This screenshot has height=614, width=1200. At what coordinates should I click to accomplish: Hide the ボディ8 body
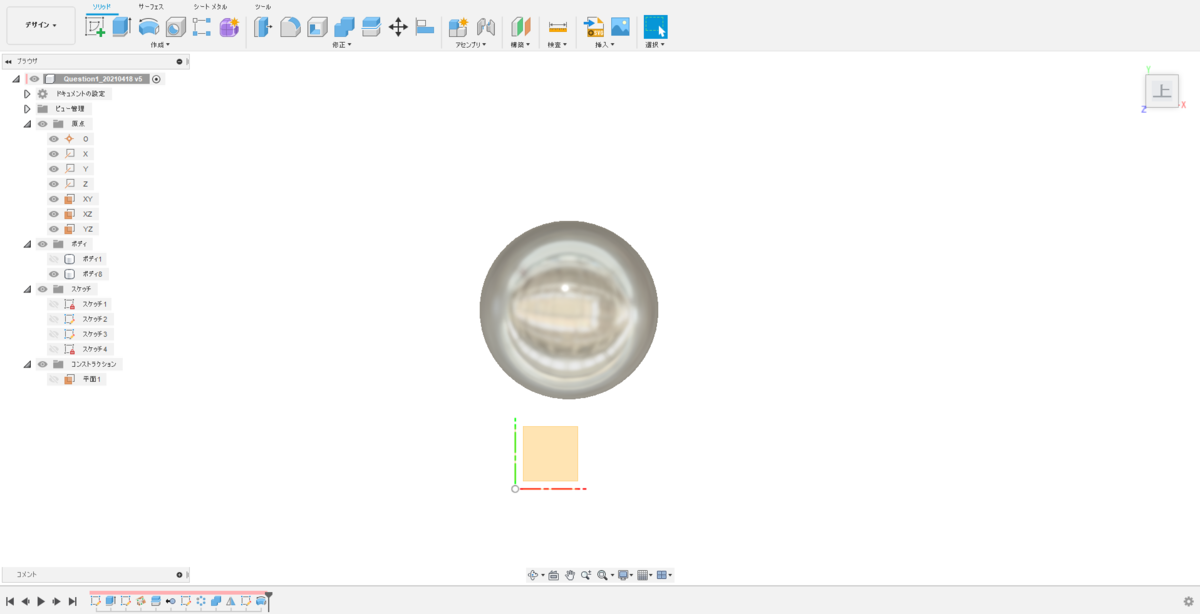coord(54,274)
